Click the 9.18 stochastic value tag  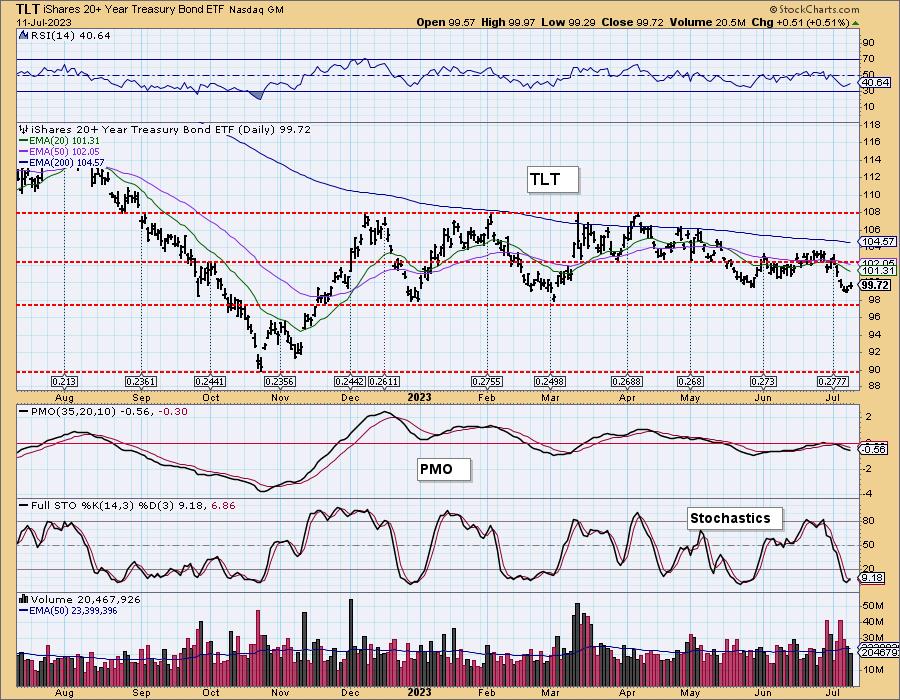click(x=872, y=578)
